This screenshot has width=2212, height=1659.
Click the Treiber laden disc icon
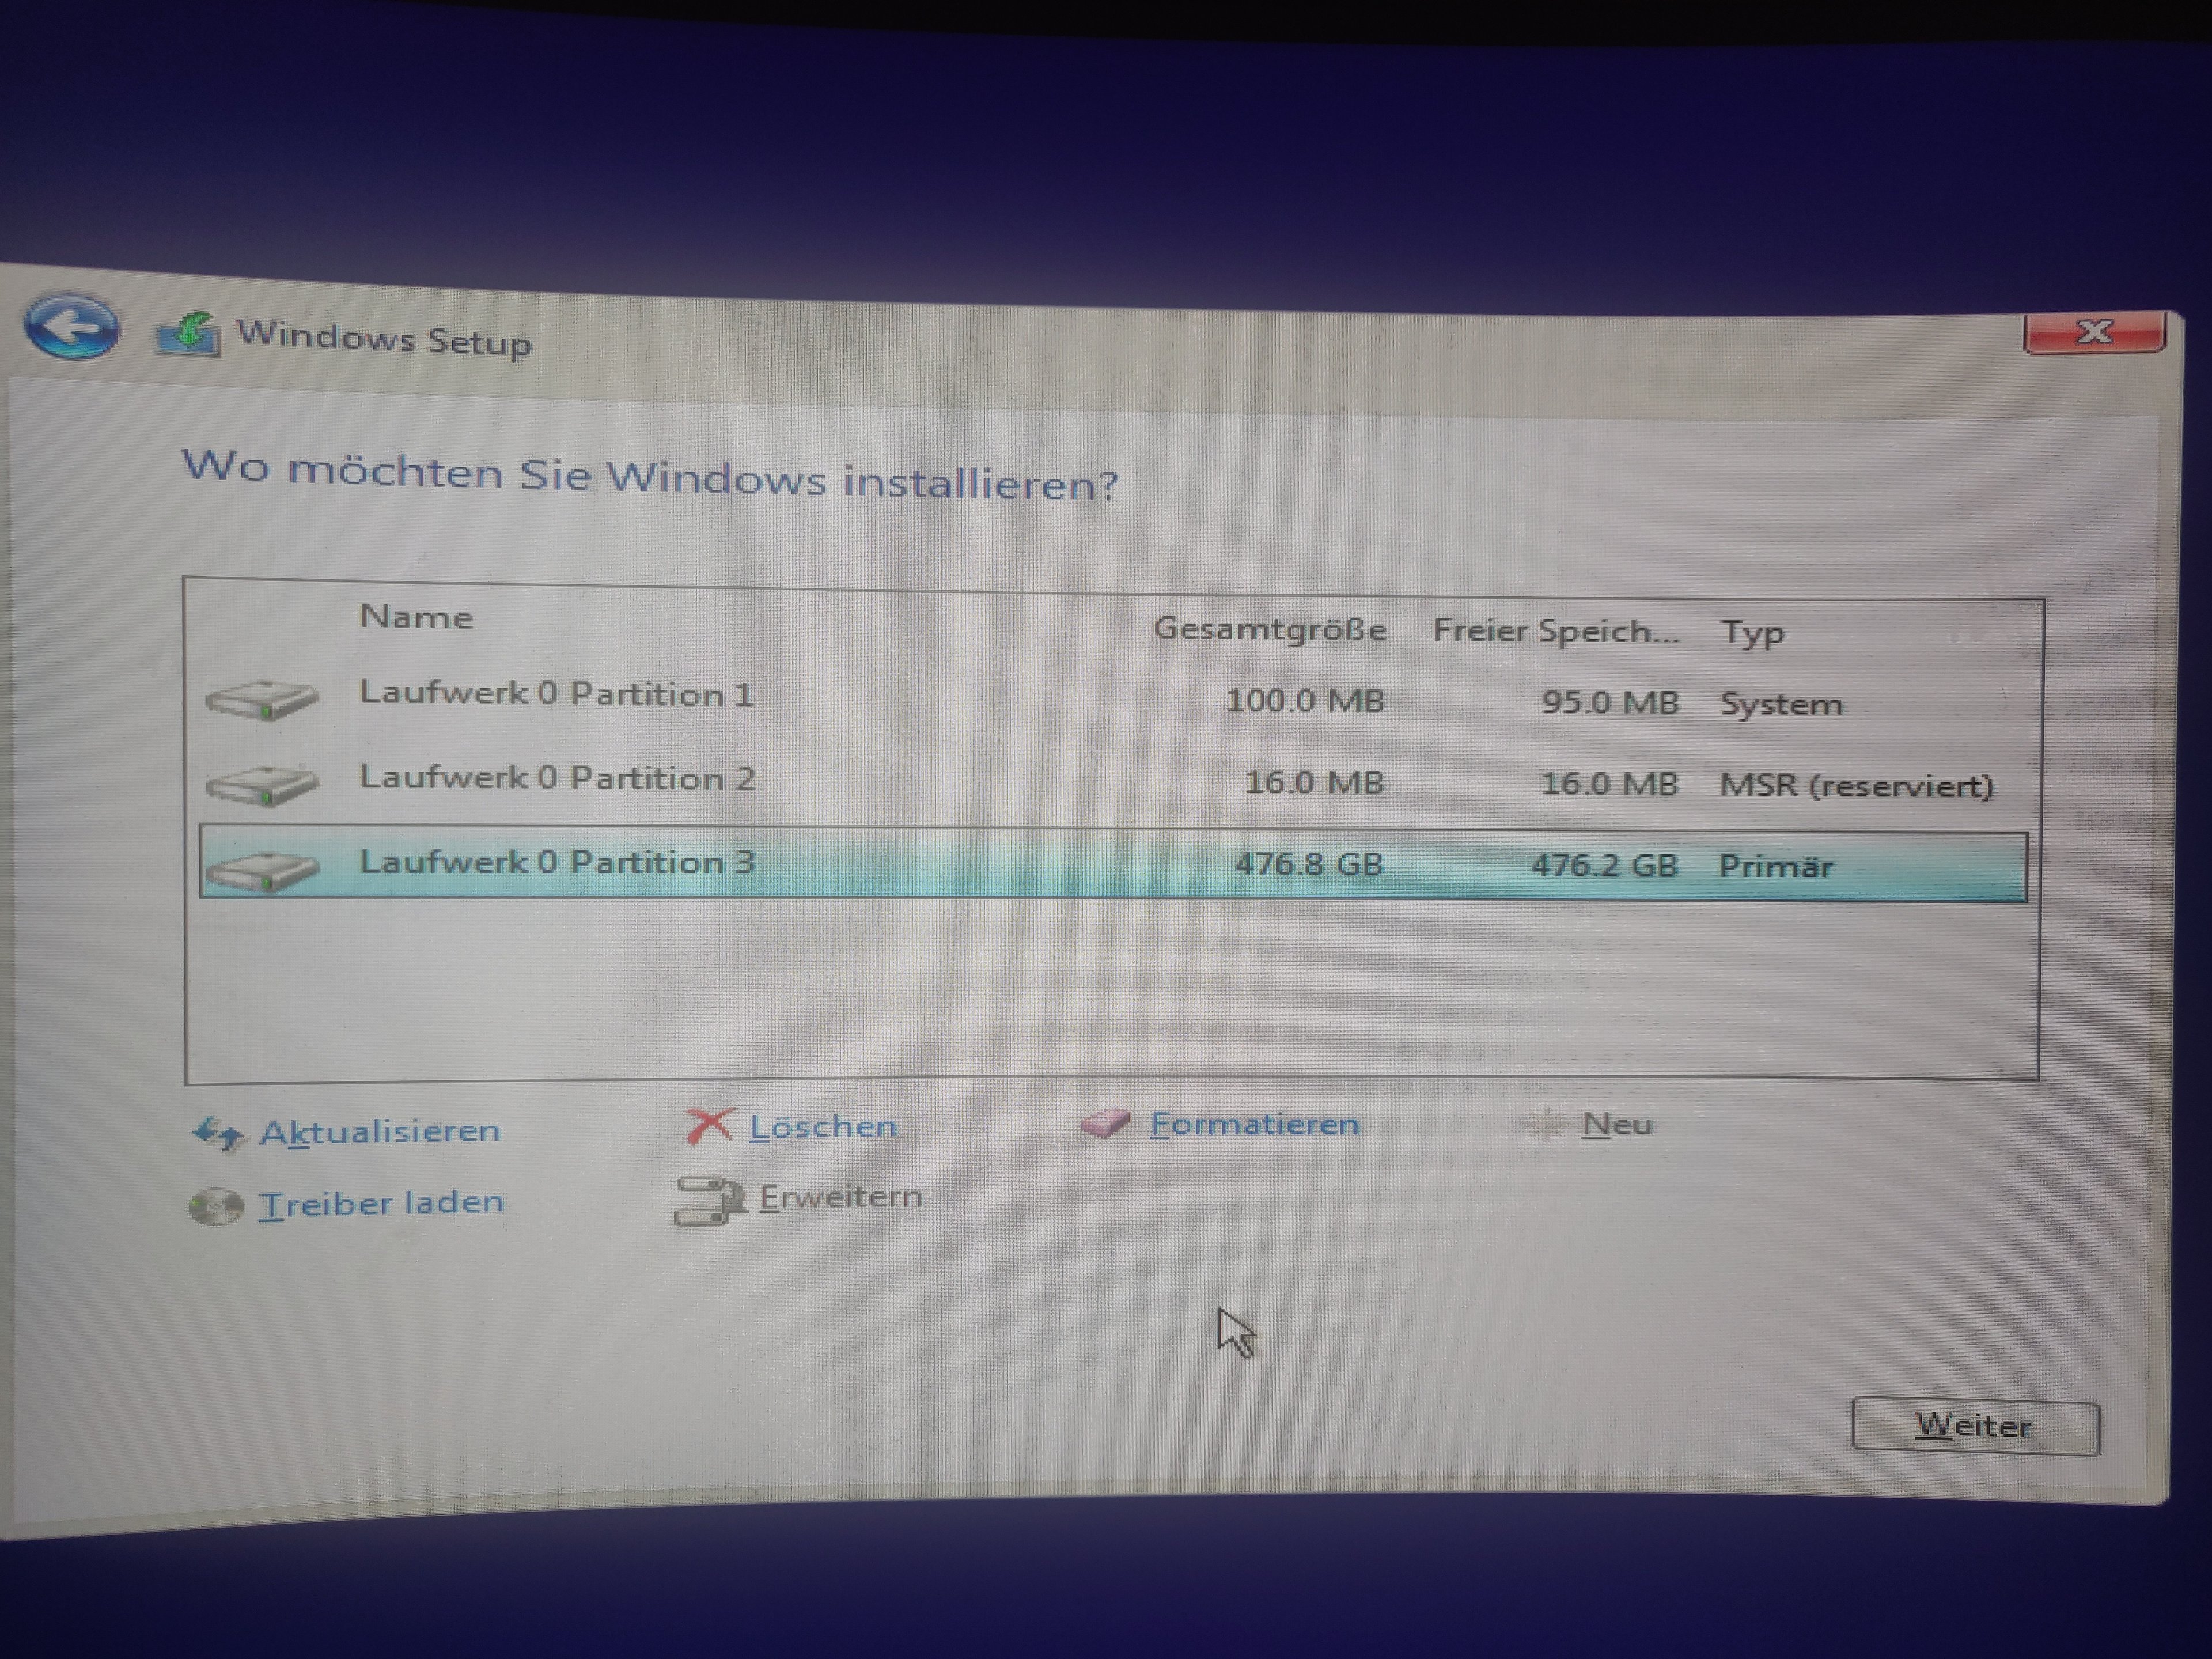(216, 1206)
